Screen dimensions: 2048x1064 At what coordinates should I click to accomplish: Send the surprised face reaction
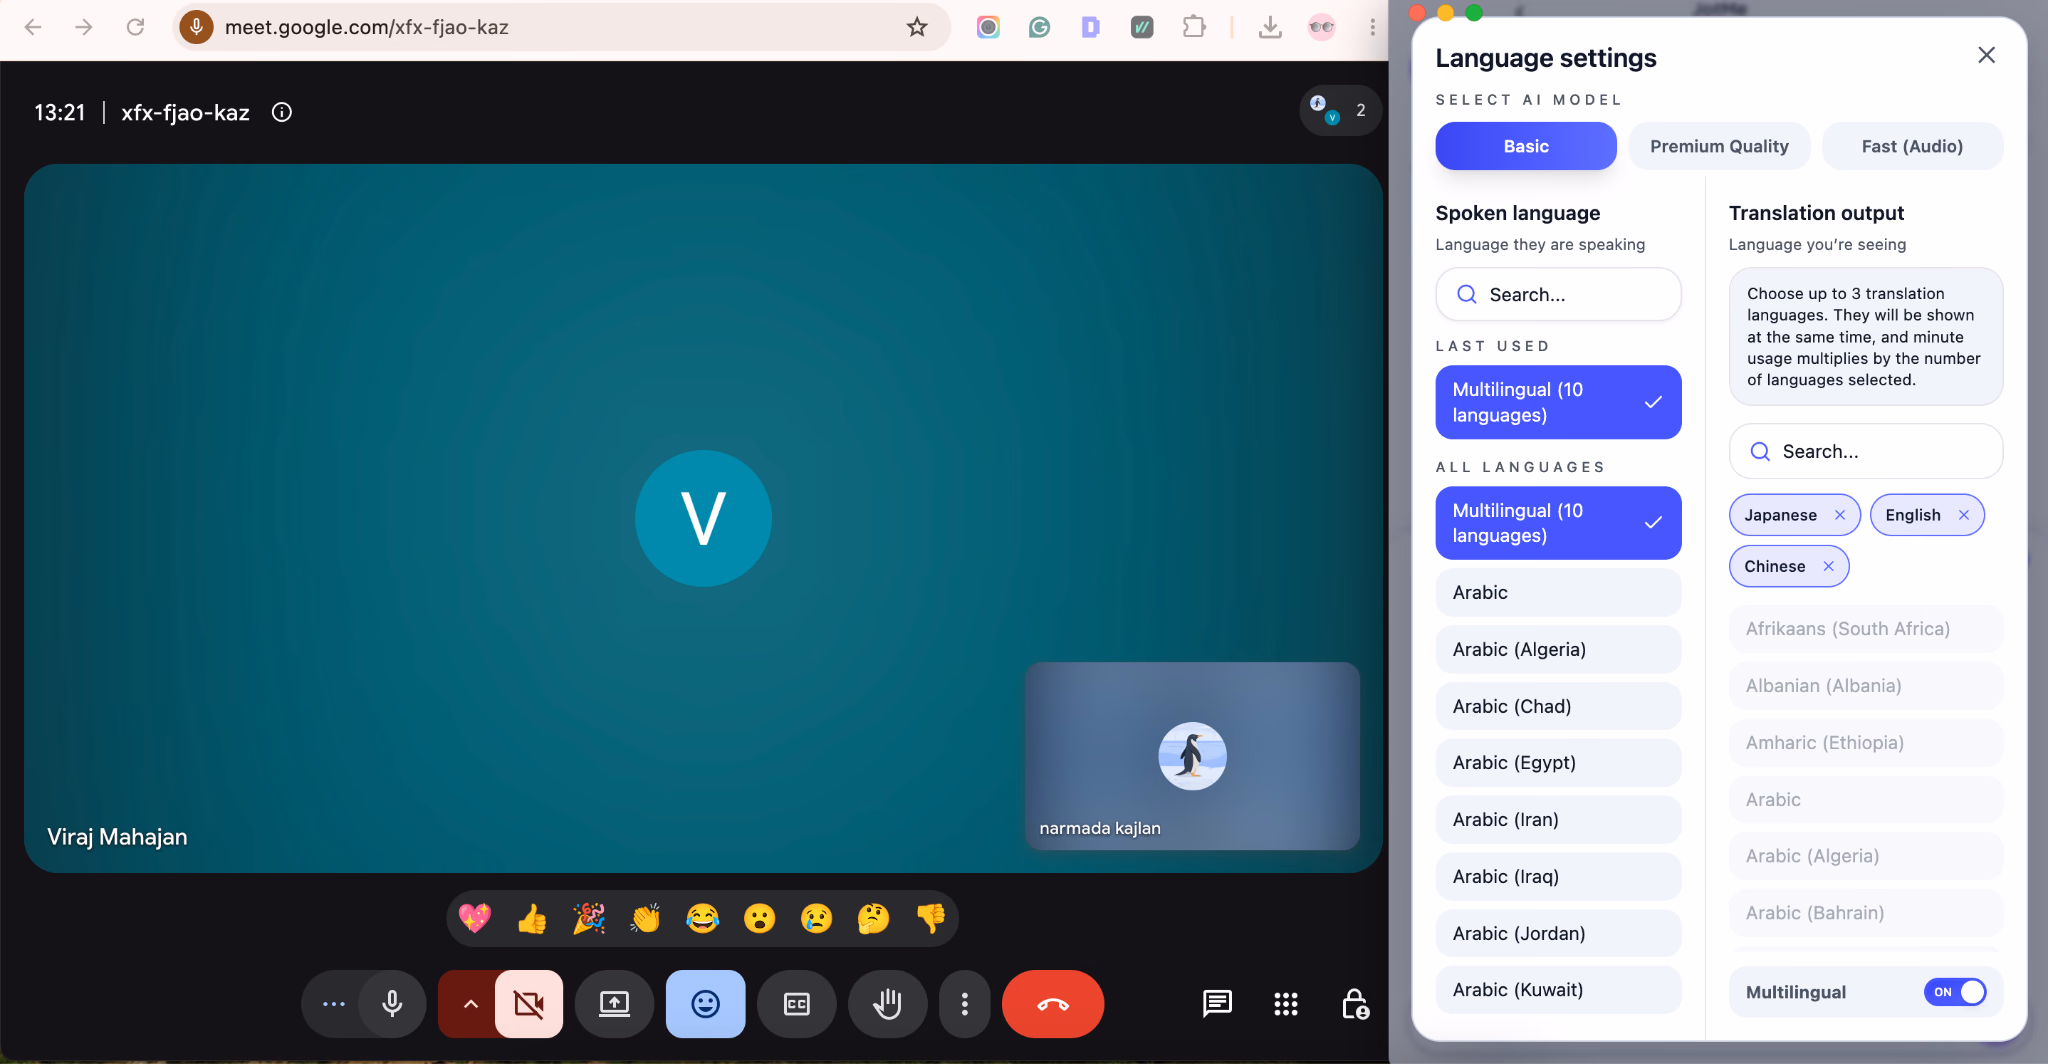760,918
